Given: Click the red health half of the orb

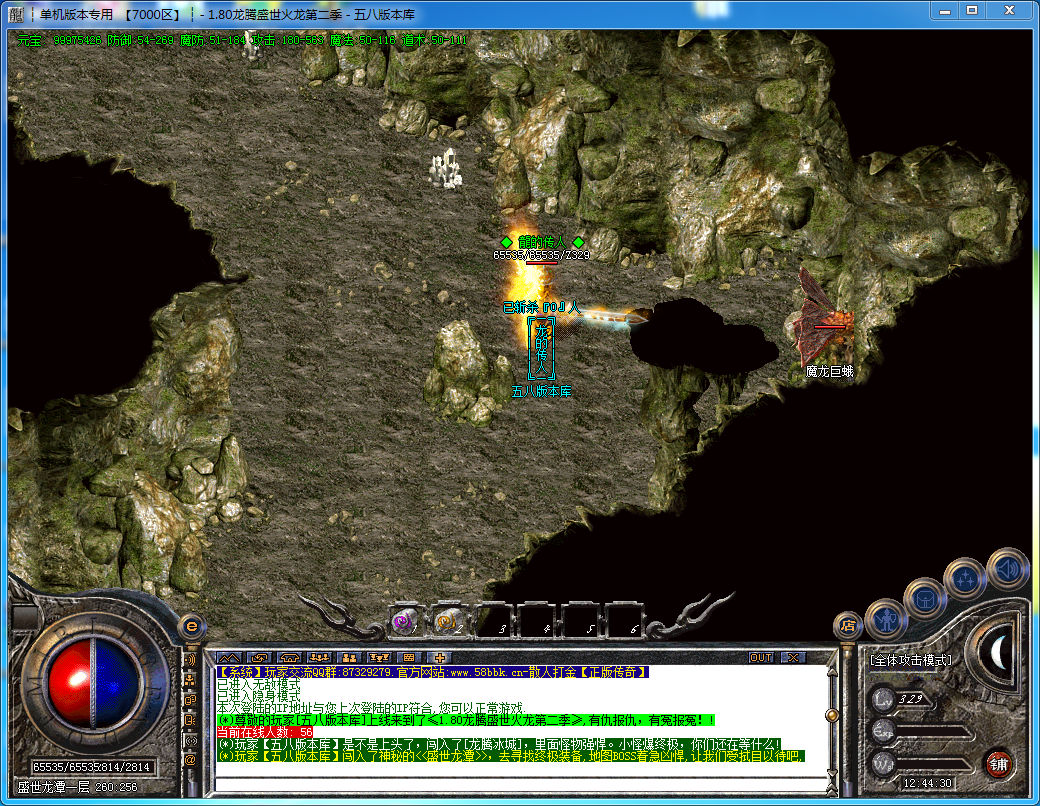Looking at the screenshot, I should (x=70, y=683).
